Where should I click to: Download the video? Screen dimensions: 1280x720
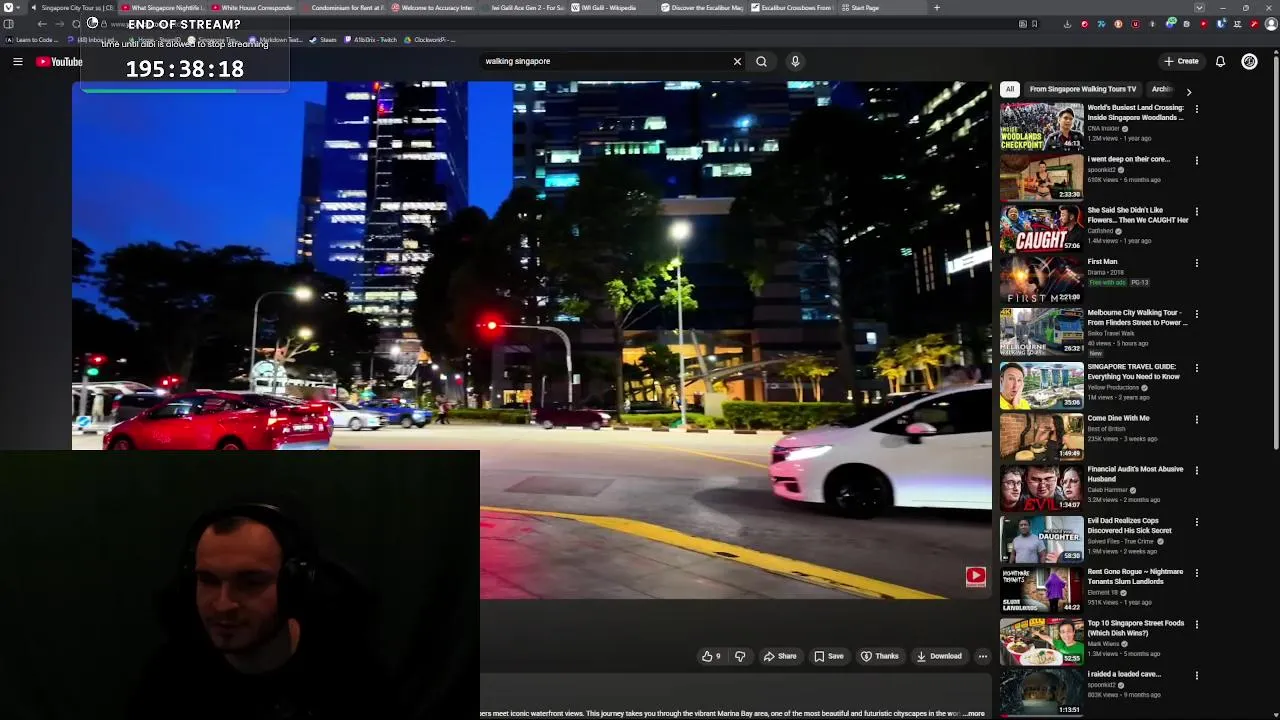[939, 656]
